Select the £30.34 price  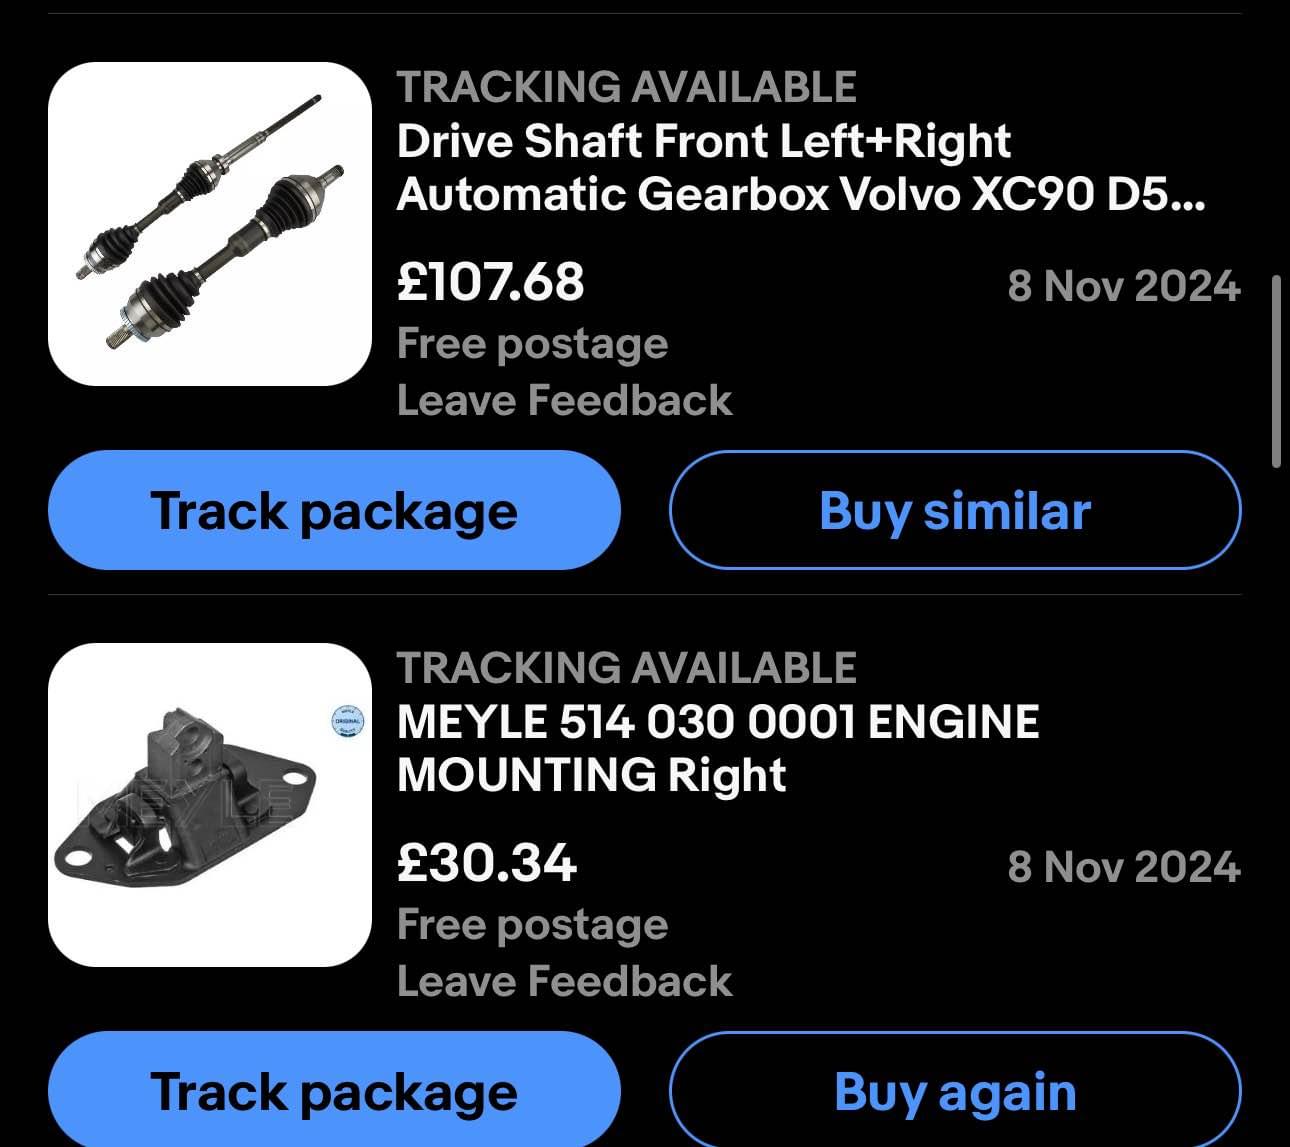[486, 863]
